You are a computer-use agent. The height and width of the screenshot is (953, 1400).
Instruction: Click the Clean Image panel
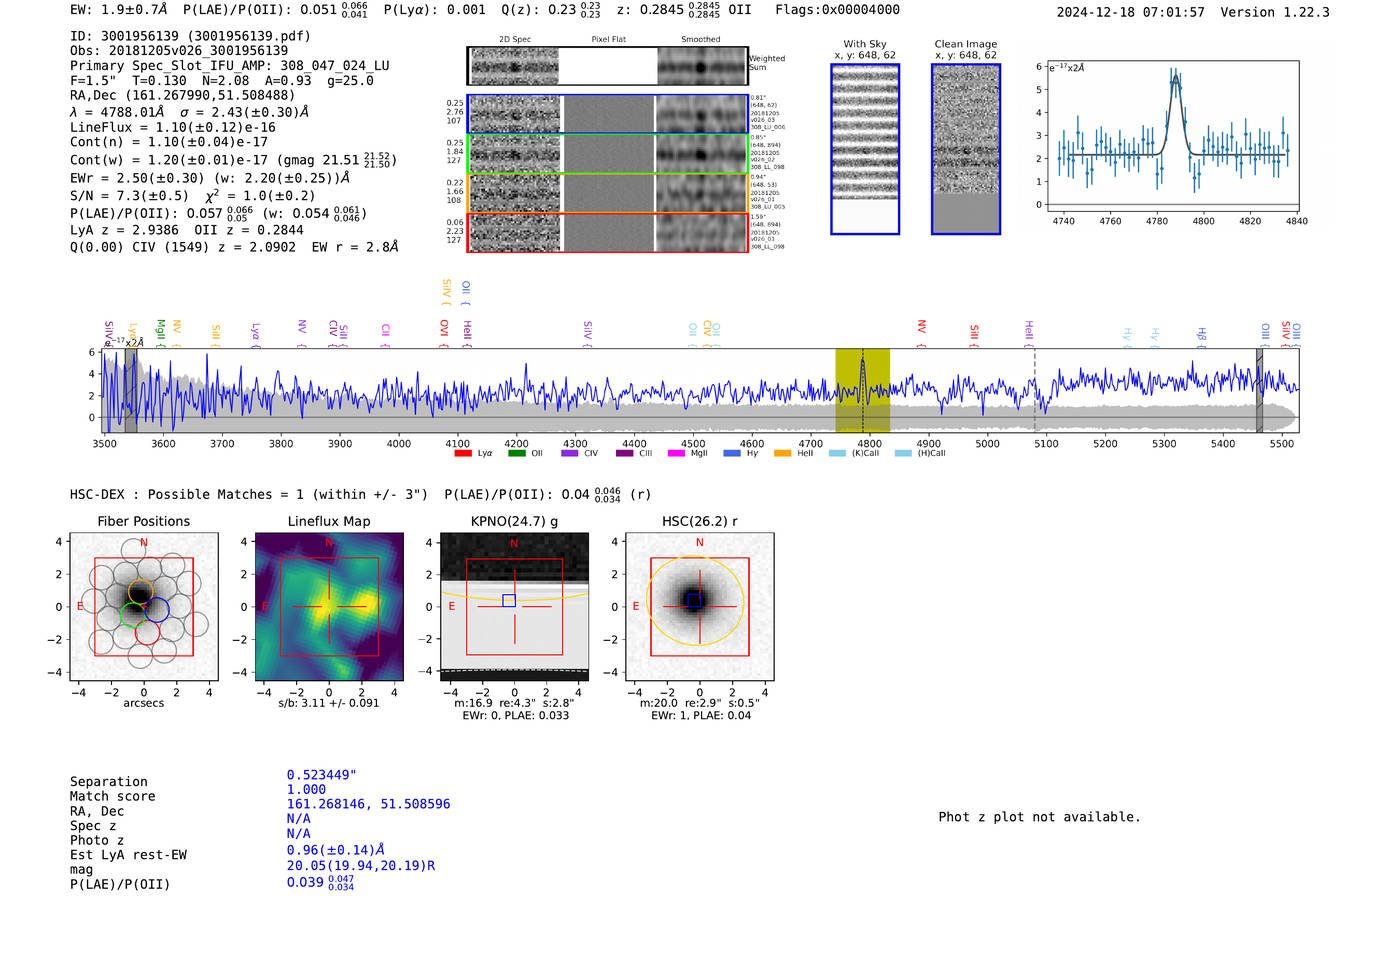tap(966, 149)
